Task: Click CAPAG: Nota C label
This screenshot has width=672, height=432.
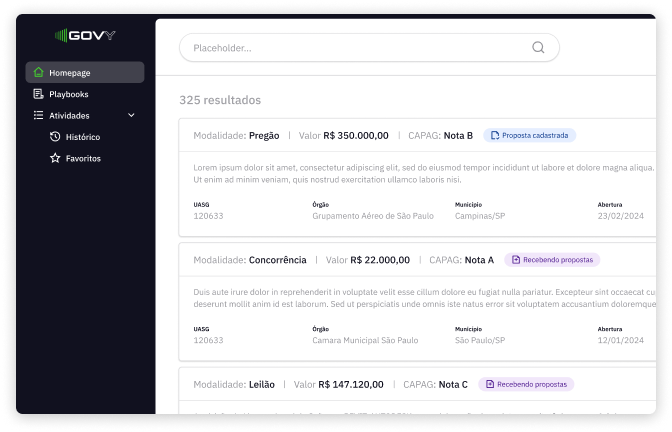Action: pos(435,384)
